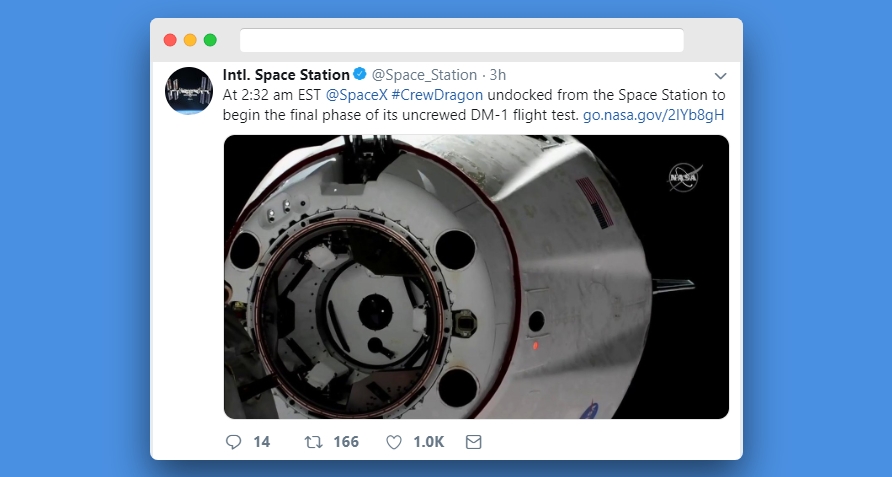Click the green maximize window button
This screenshot has width=892, height=477.
[x=210, y=40]
